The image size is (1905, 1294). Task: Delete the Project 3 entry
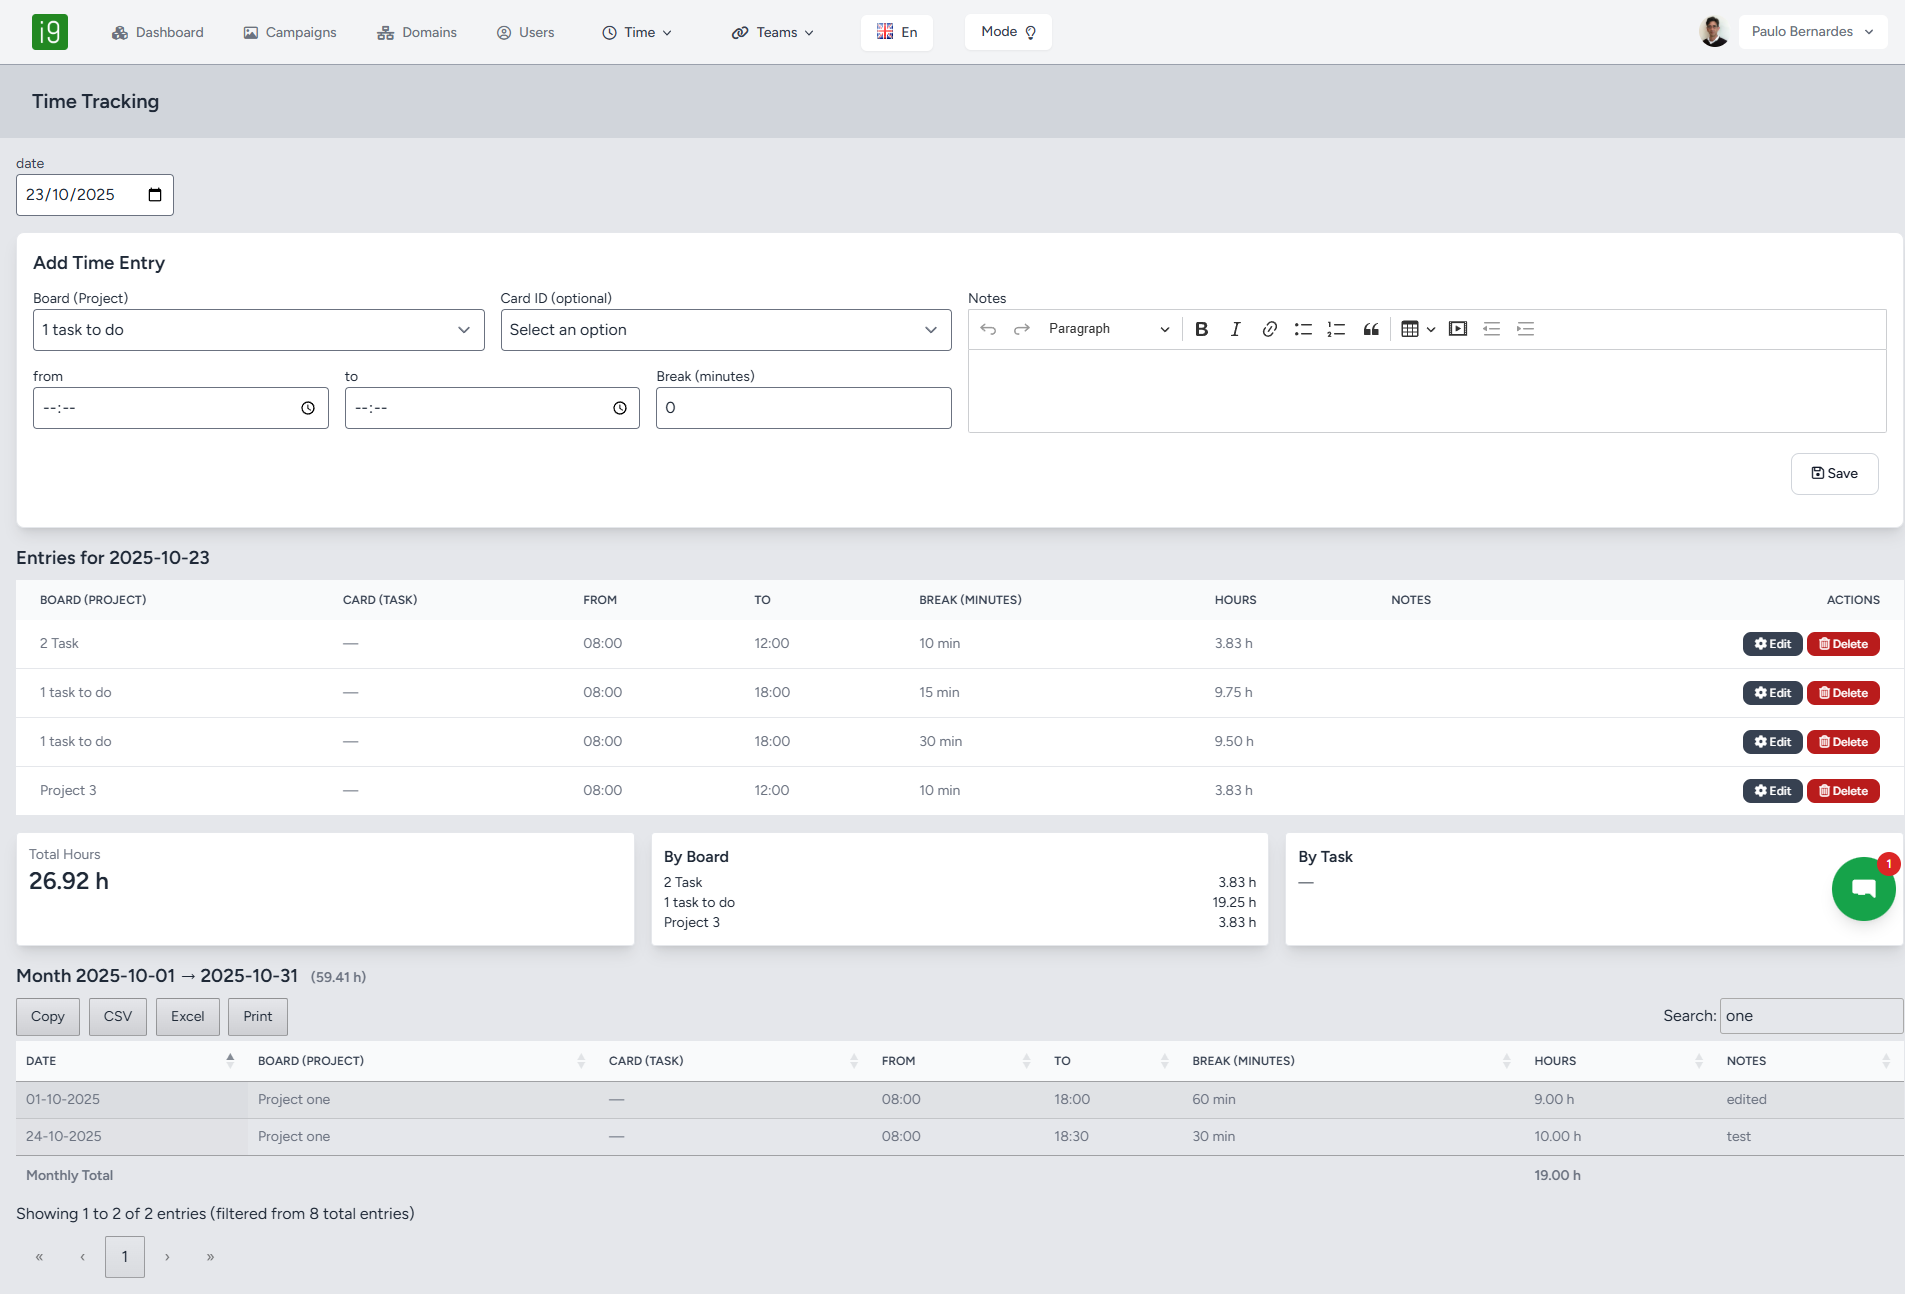pyautogui.click(x=1842, y=791)
